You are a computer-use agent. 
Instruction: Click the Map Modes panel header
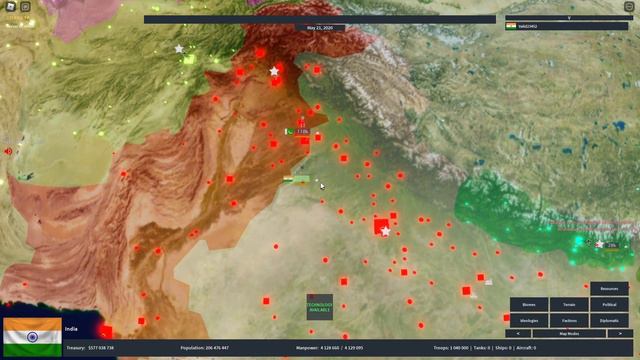(x=569, y=333)
